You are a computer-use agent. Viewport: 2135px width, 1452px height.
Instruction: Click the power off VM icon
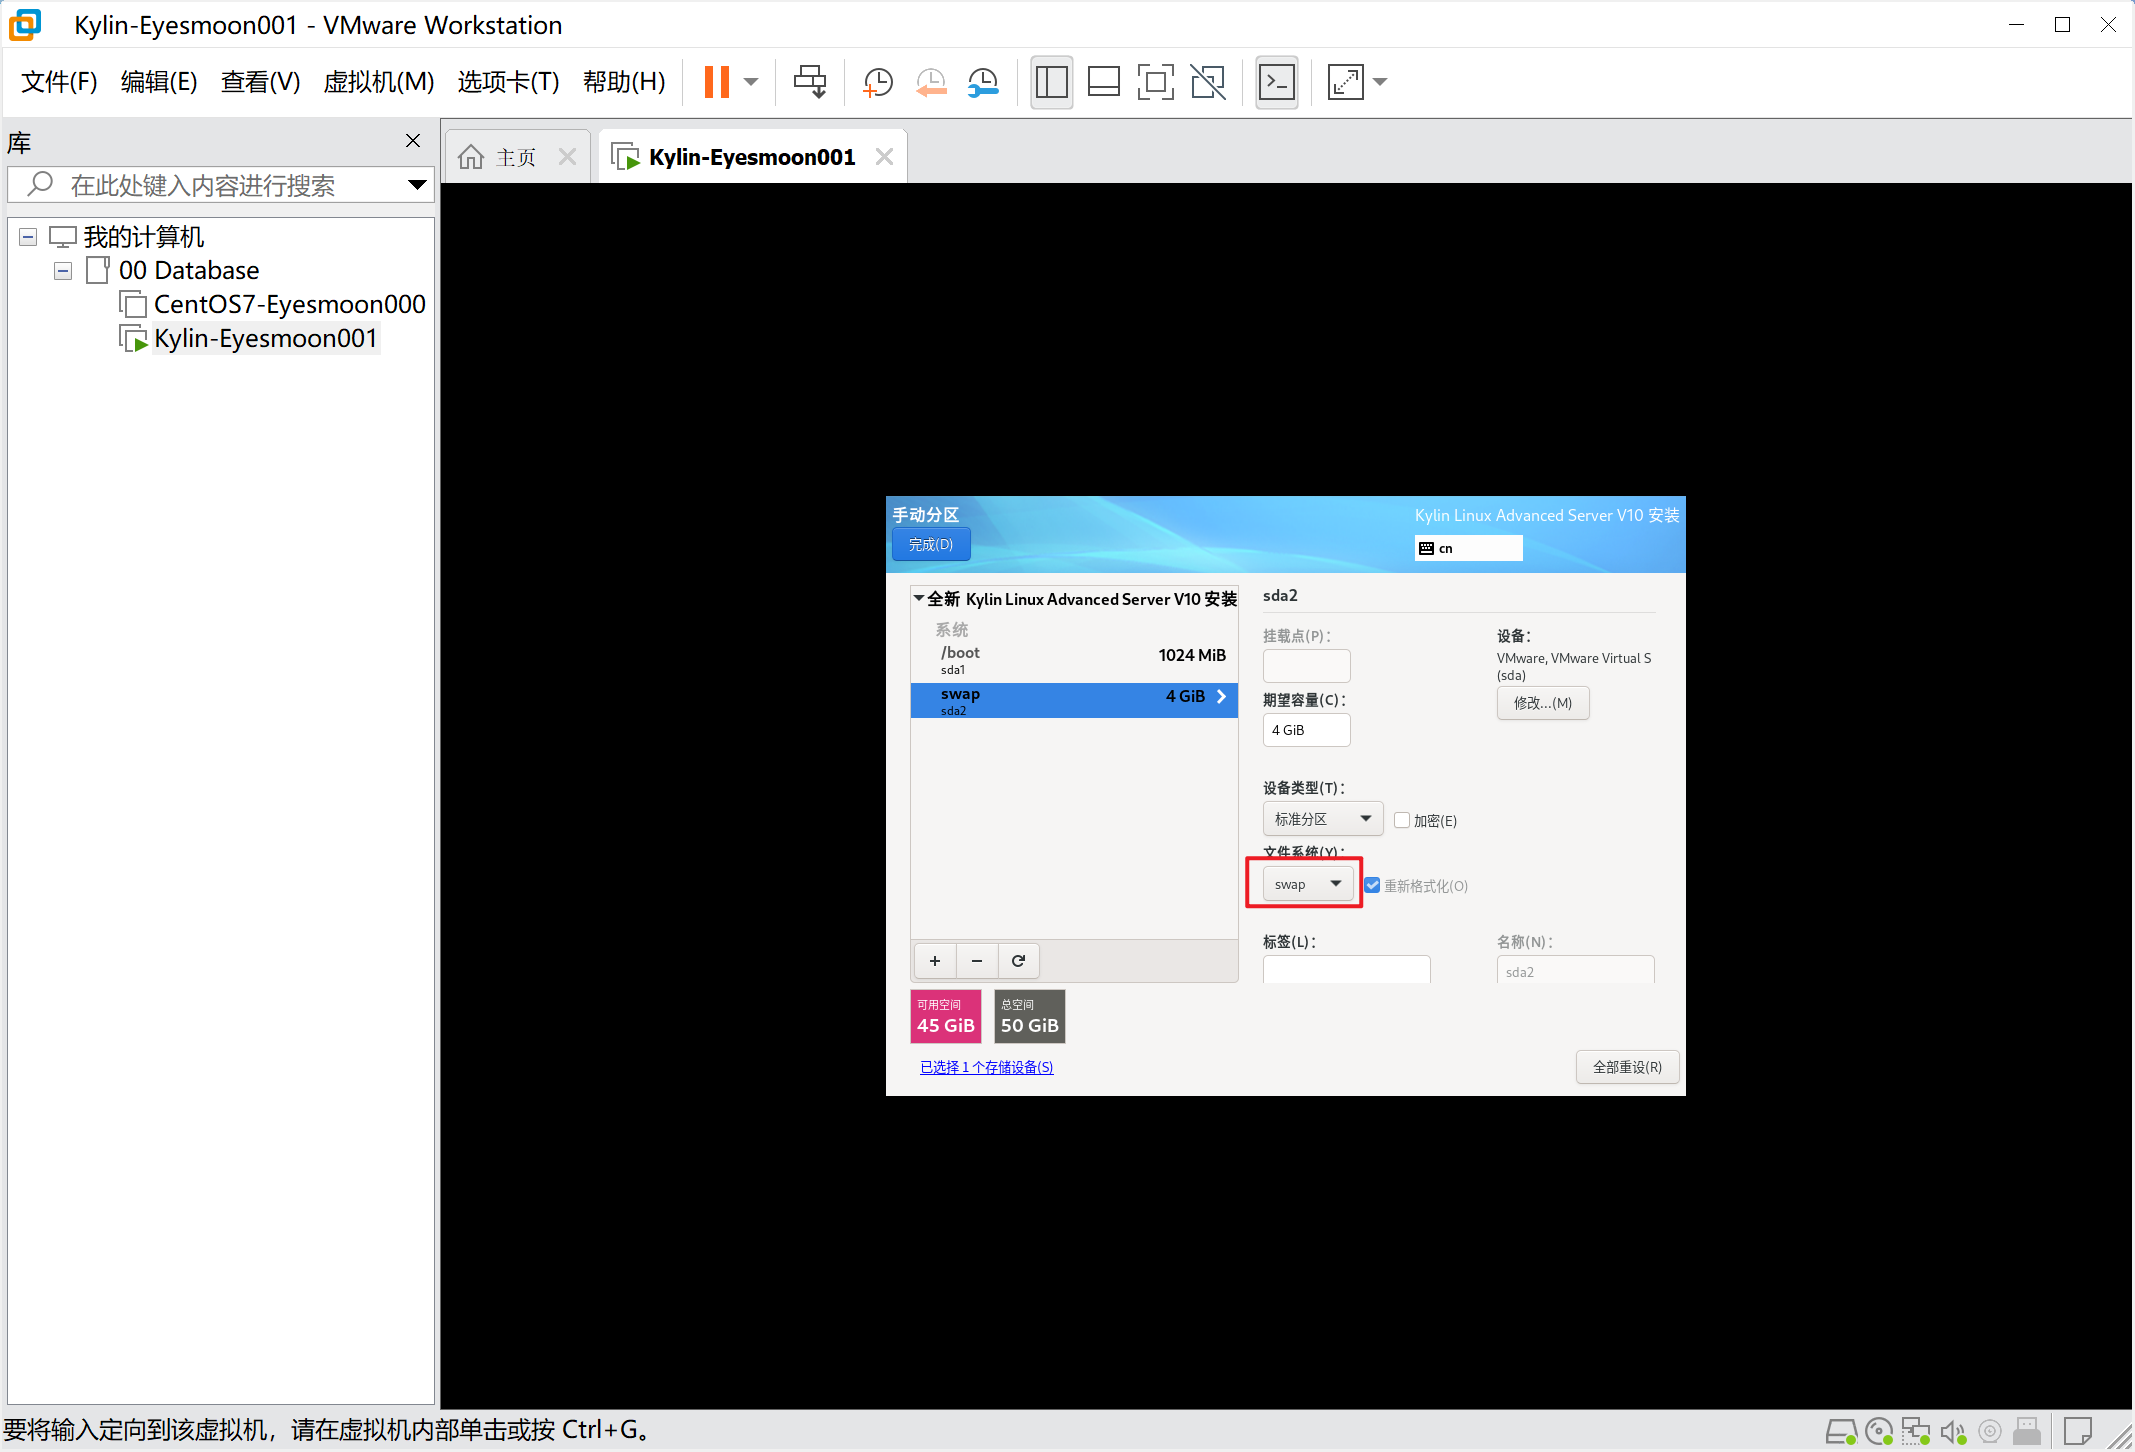click(750, 81)
